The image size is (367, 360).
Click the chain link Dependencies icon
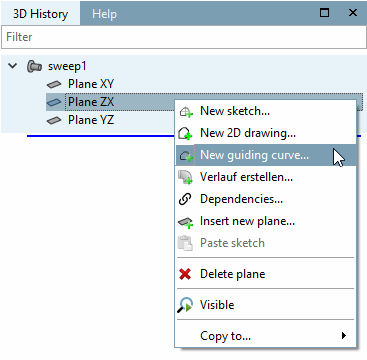point(185,199)
